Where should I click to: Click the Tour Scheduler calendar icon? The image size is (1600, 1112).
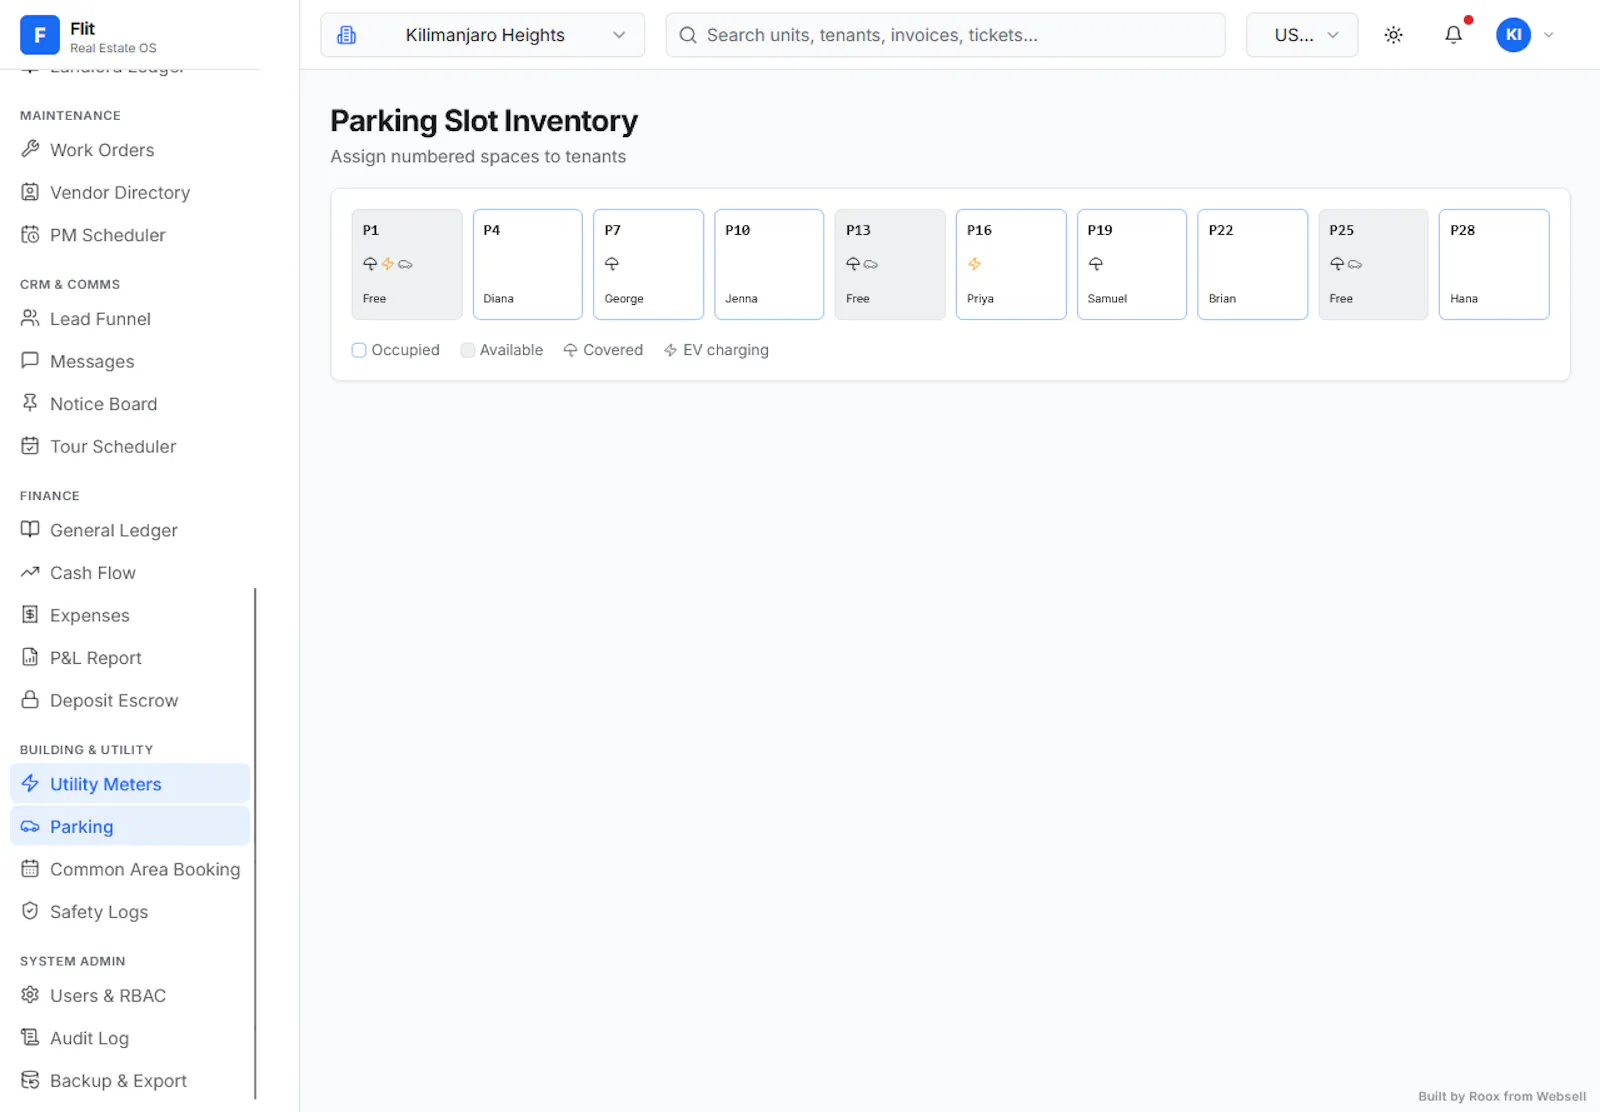30,446
